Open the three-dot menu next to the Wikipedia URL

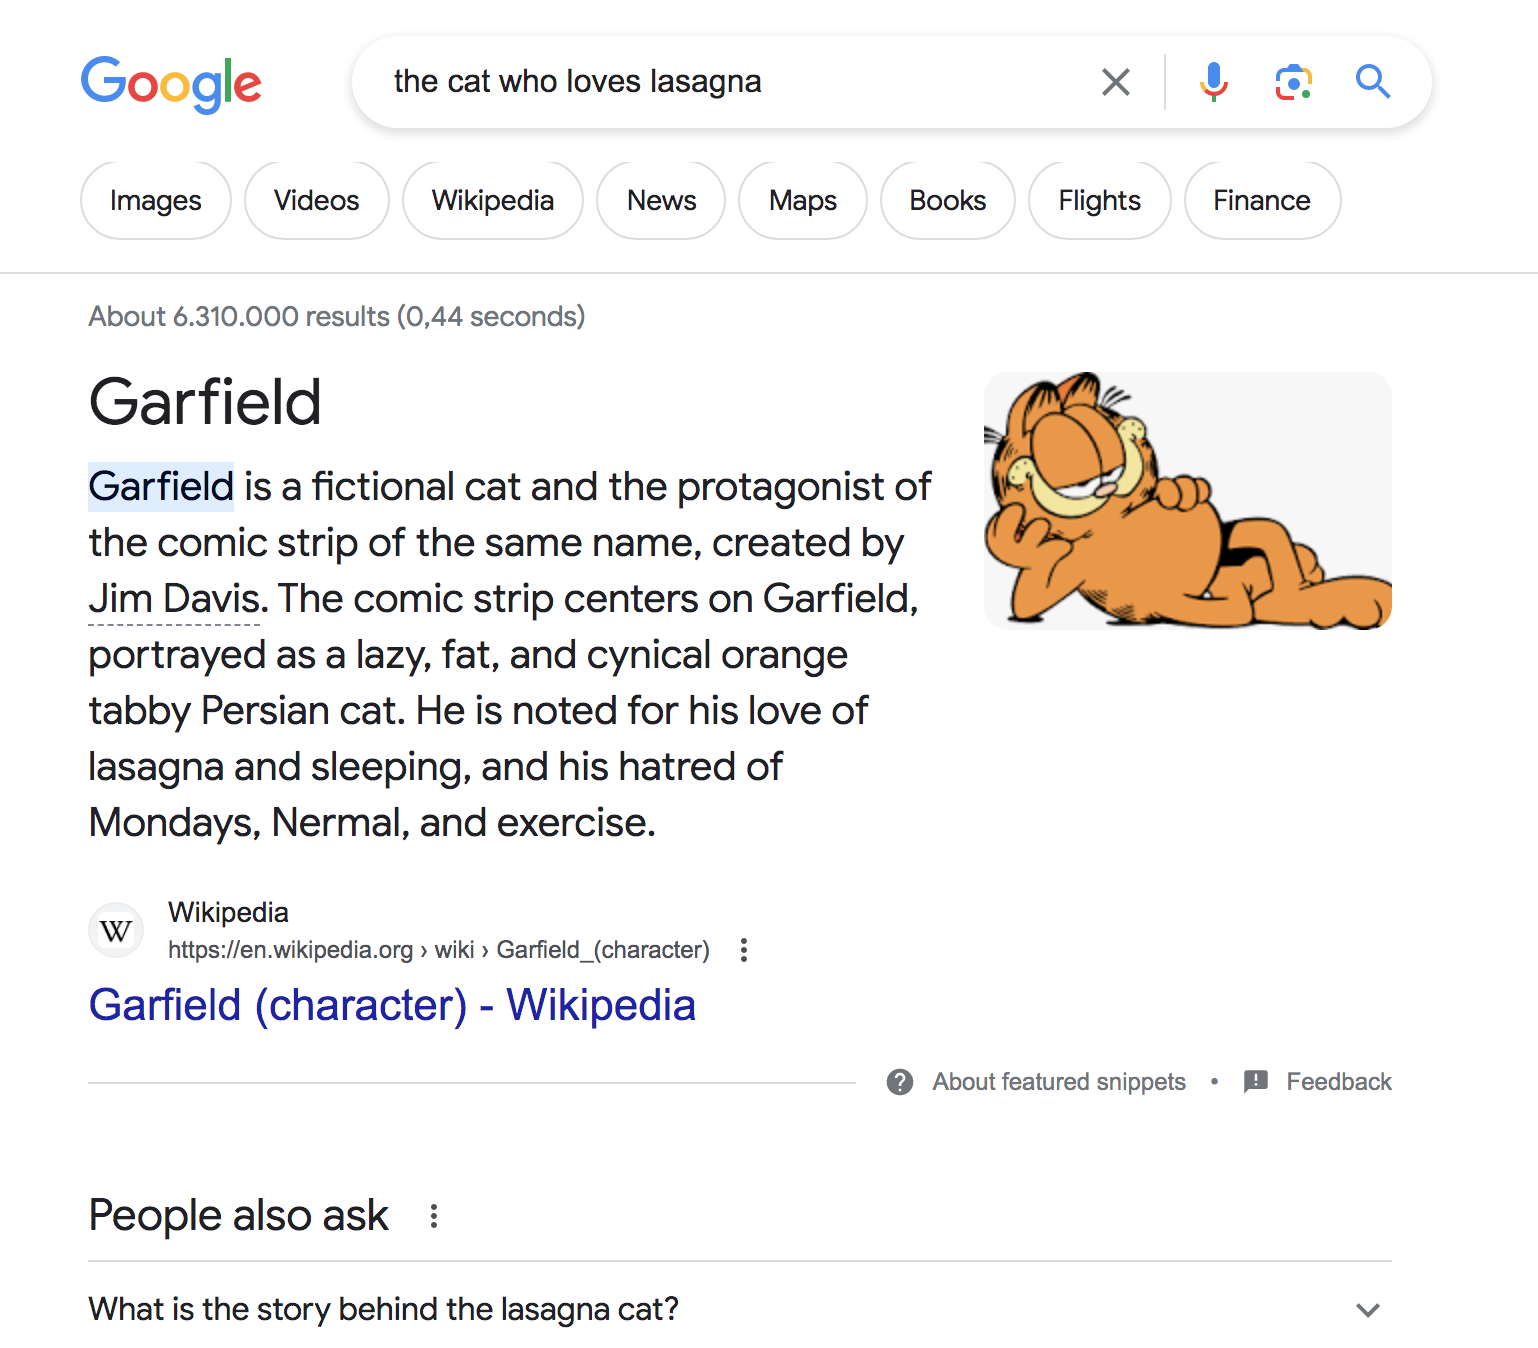[x=744, y=950]
